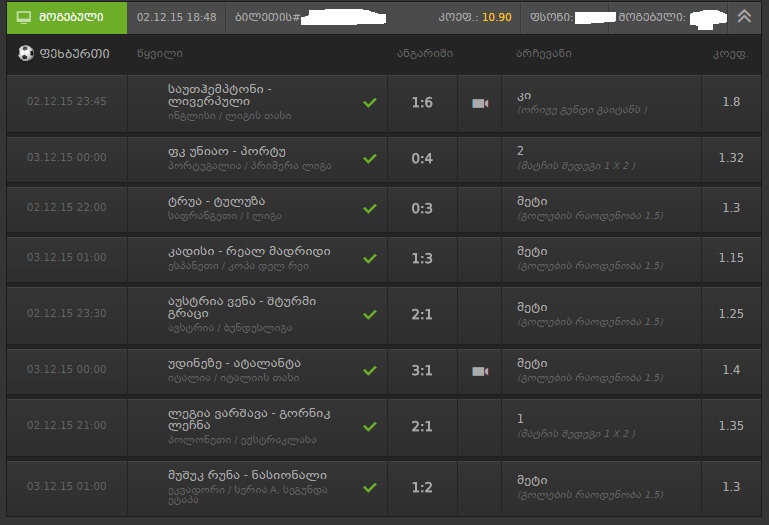This screenshot has height=525, width=769.
Task: Click selection 2 in ფკ უნიაო row
Action: tap(520, 151)
